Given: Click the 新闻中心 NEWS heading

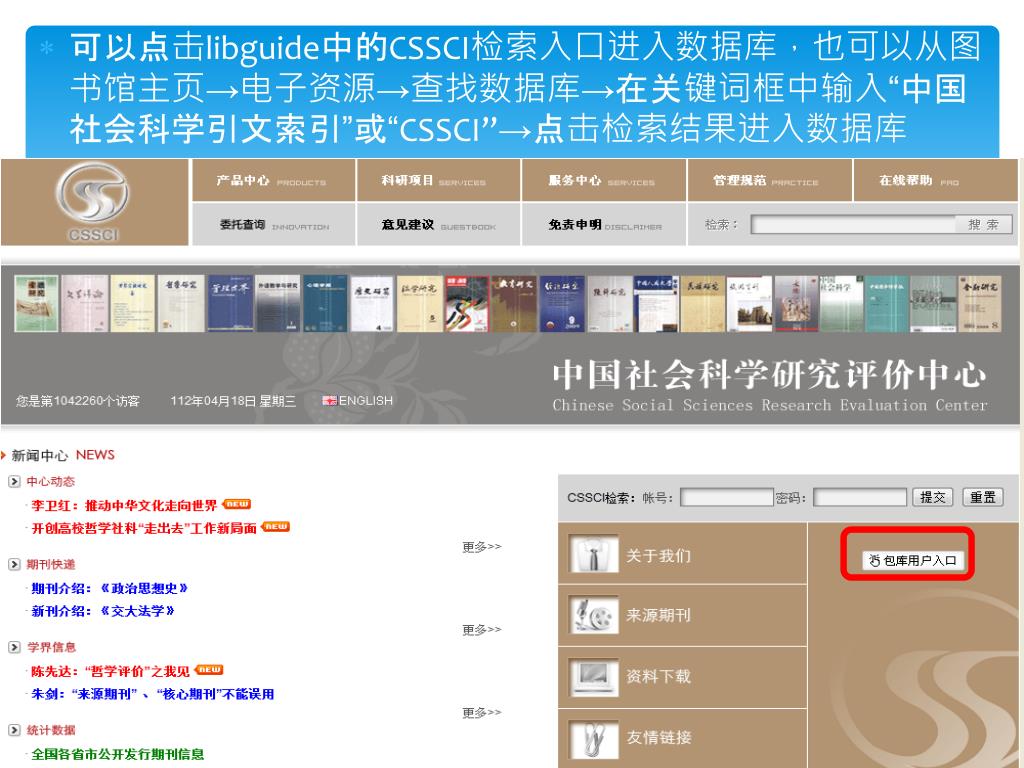Looking at the screenshot, I should click(x=63, y=455).
